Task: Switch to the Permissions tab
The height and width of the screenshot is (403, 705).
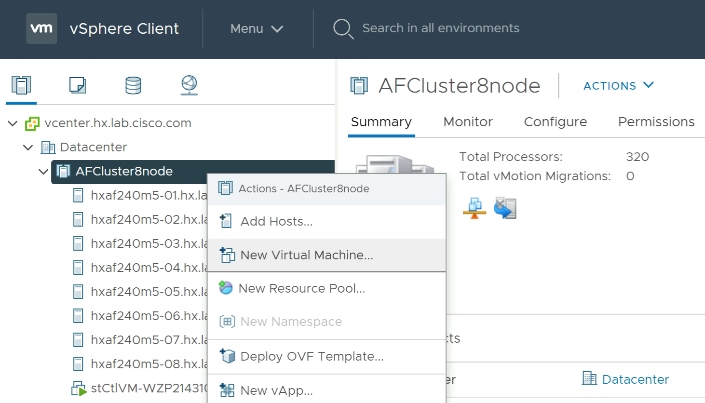Action: (x=656, y=122)
